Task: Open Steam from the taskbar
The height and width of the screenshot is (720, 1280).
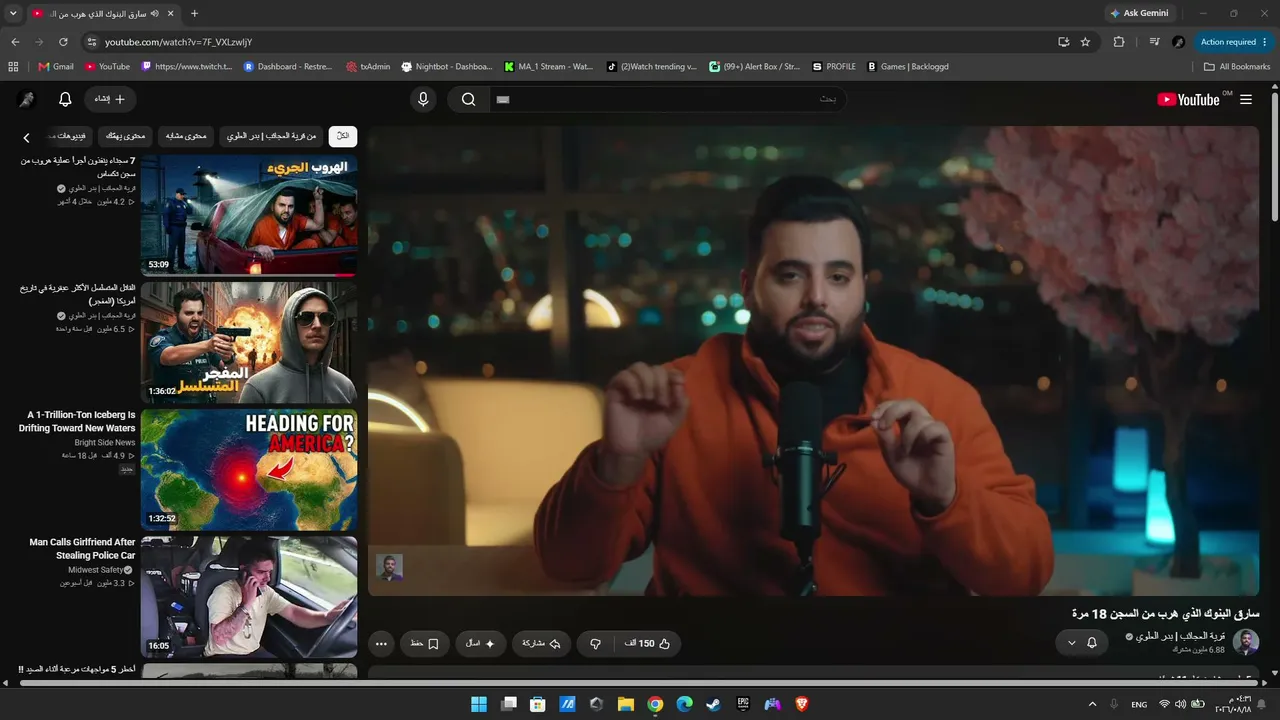Action: [x=713, y=704]
